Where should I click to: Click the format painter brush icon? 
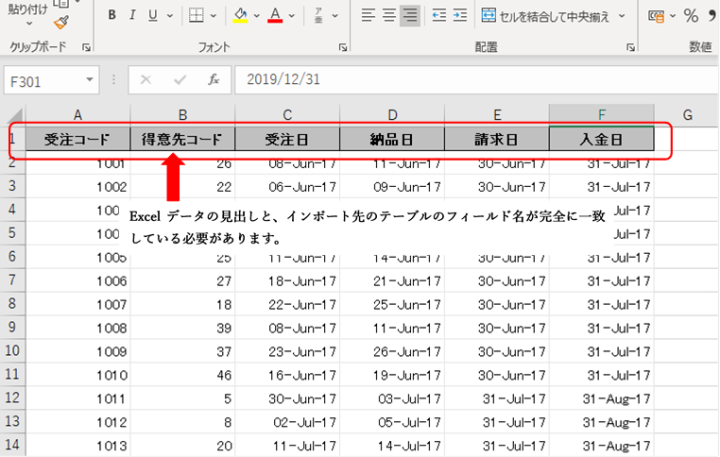coord(61,21)
